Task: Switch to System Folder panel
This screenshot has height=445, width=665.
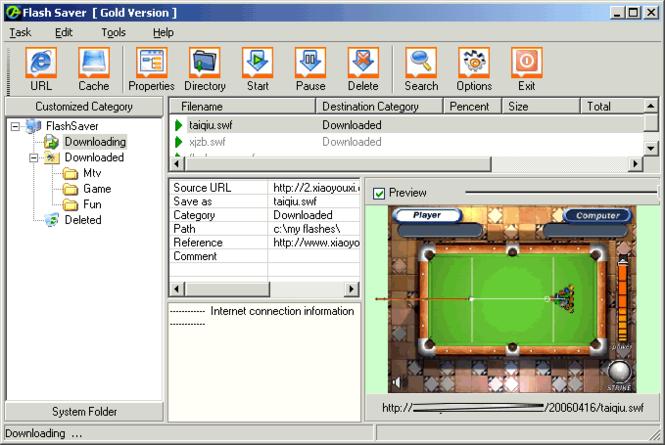Action: click(84, 411)
